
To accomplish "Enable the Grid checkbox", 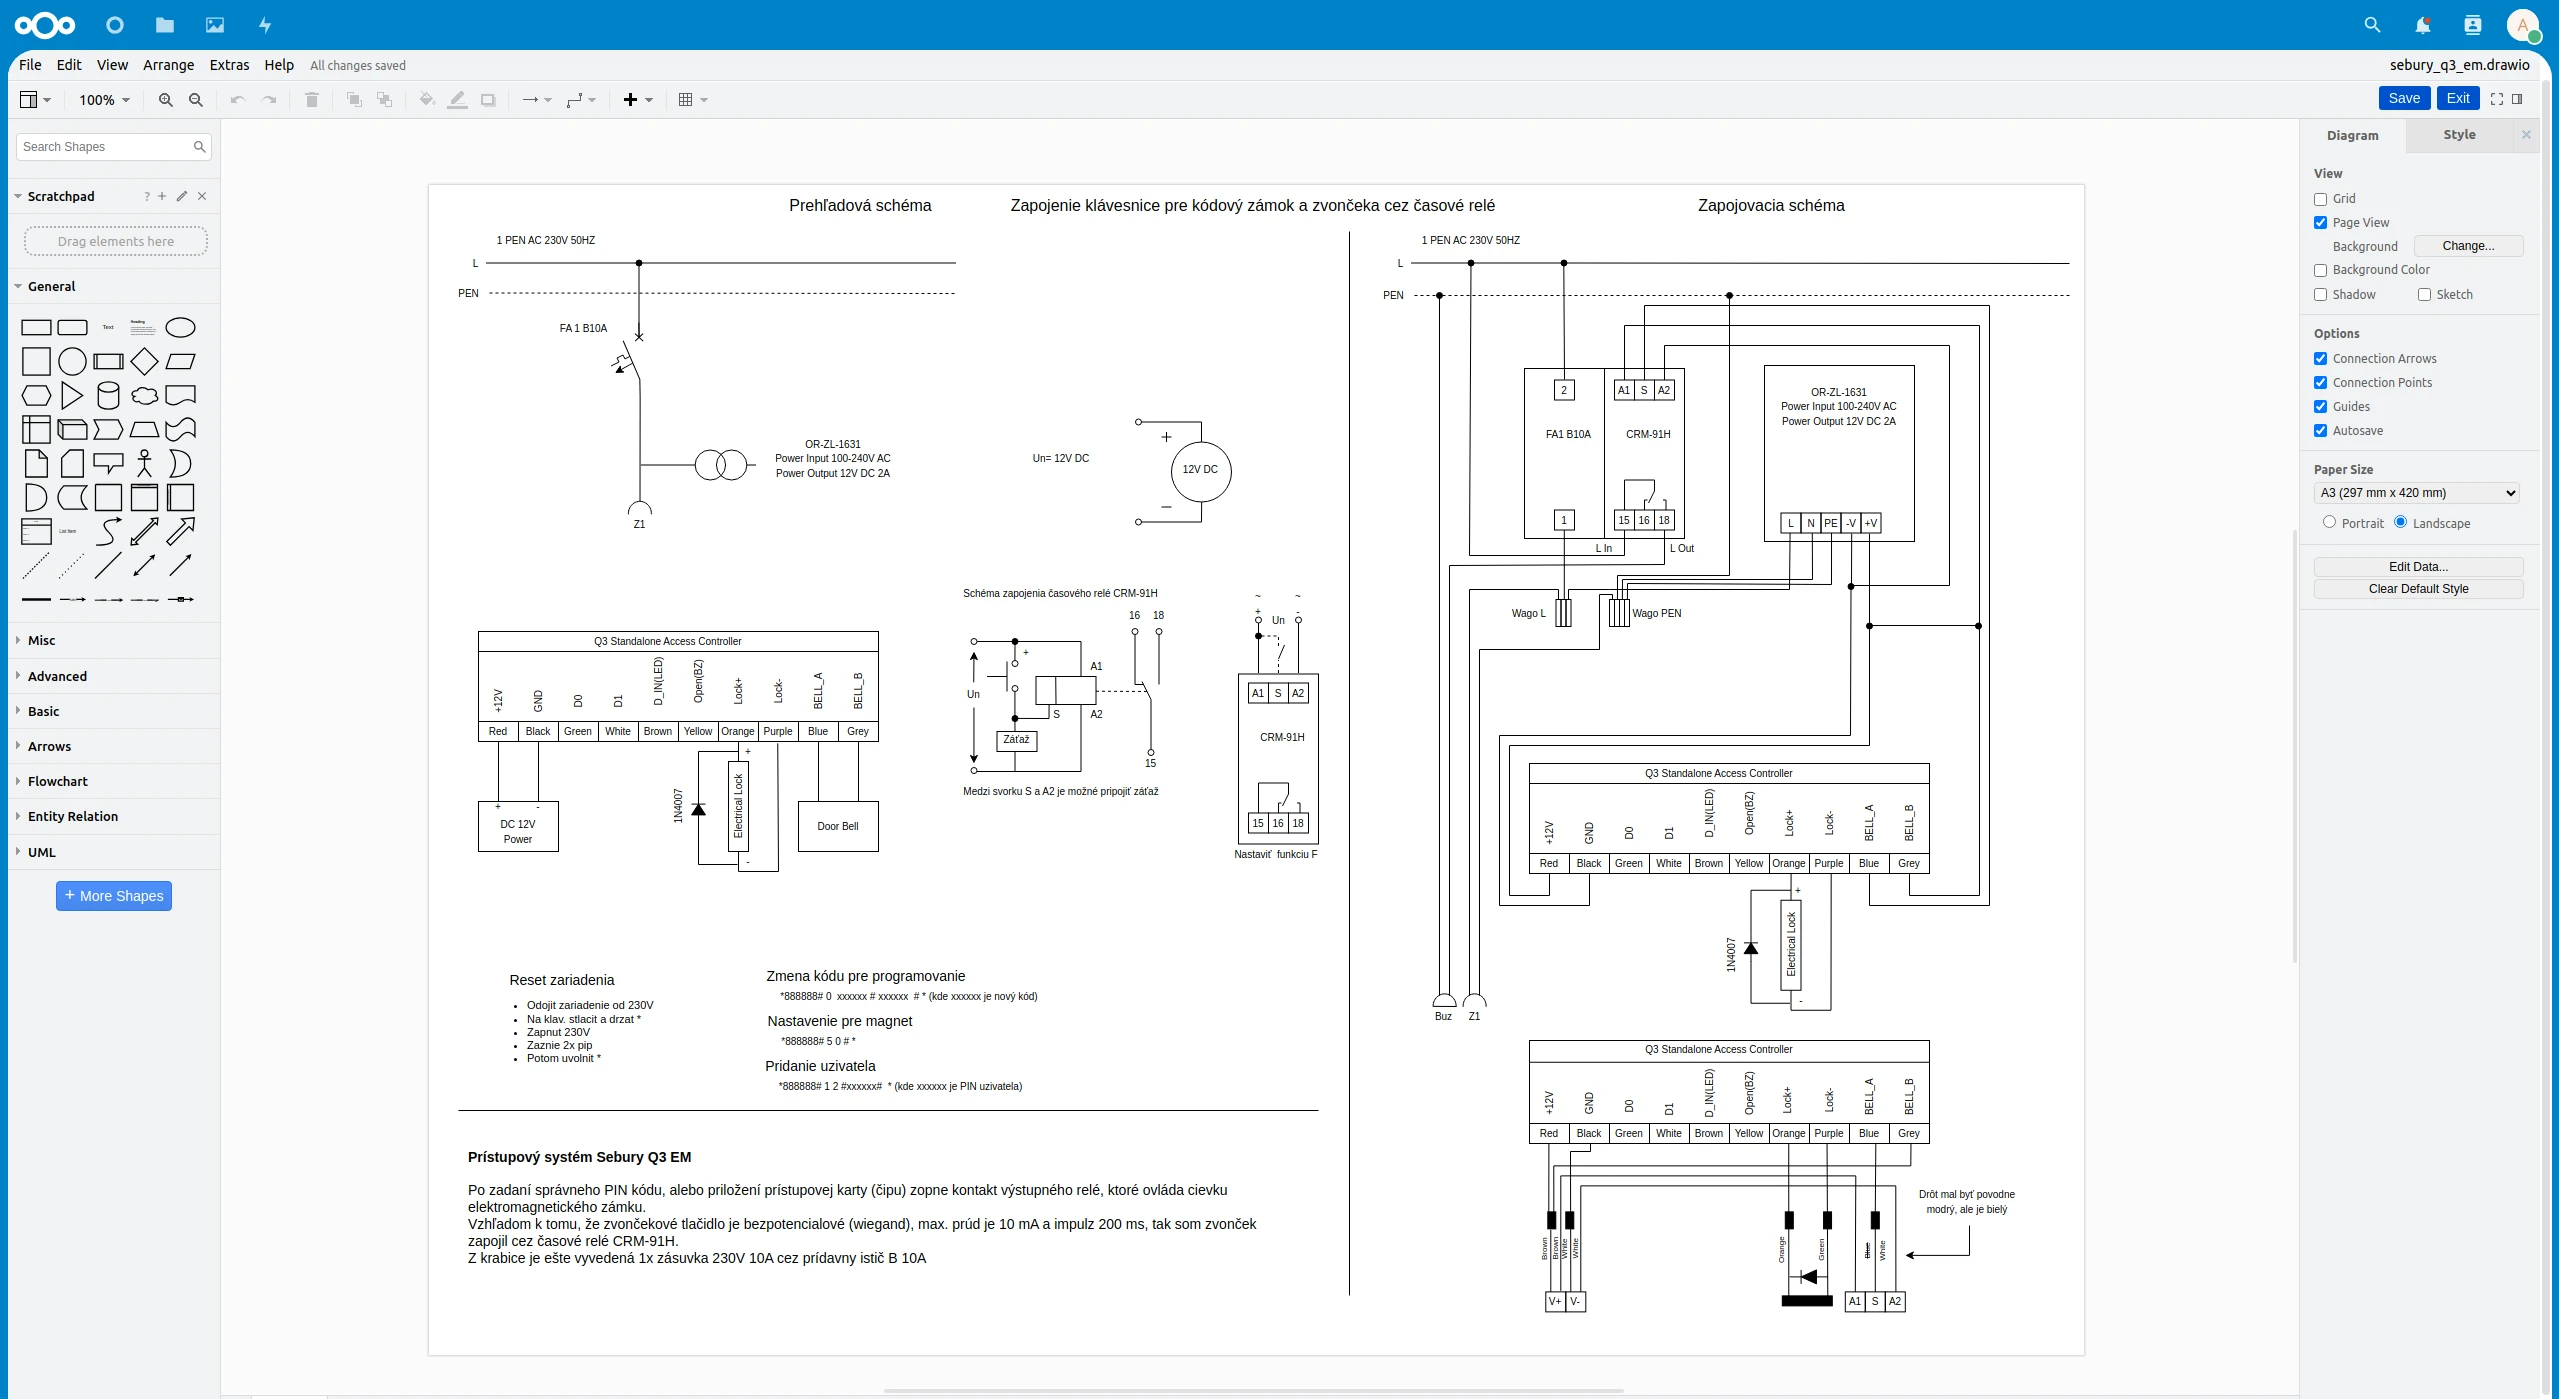I will (x=2320, y=199).
